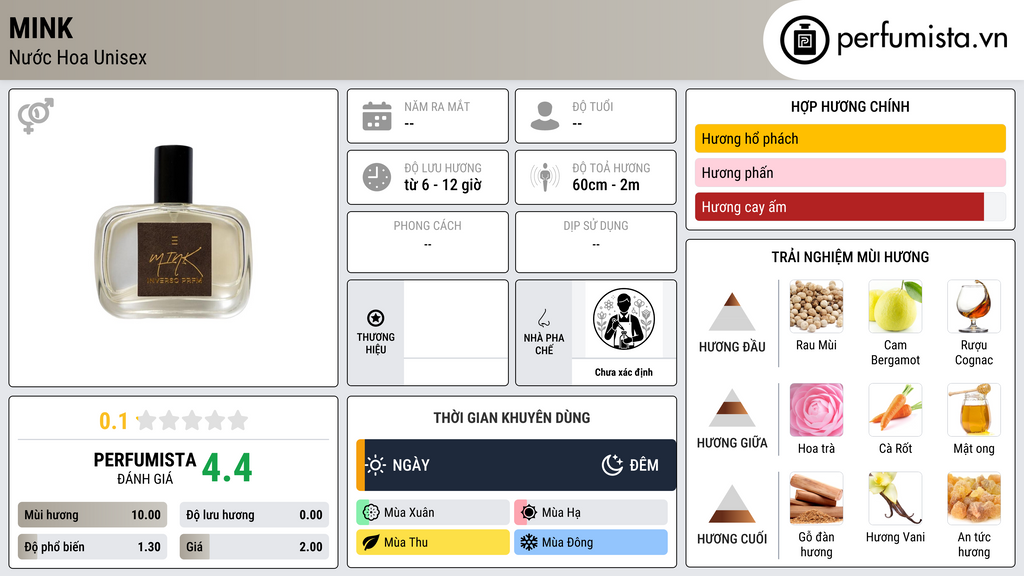Click the Hương hổ phách accord bar
Screen dimensions: 1024x576
tap(850, 138)
